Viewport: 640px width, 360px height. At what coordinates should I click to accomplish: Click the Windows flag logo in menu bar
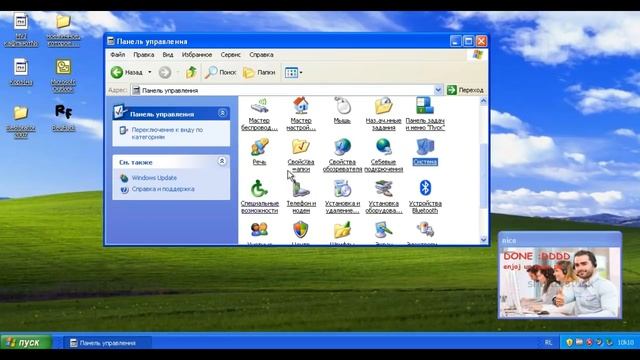pos(477,55)
